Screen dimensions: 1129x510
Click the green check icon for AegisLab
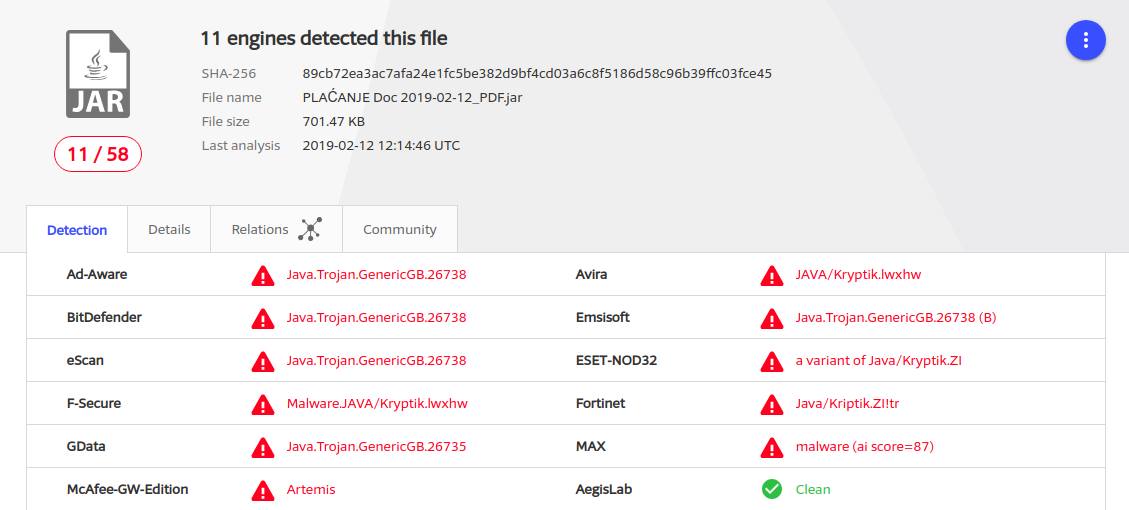coord(772,489)
